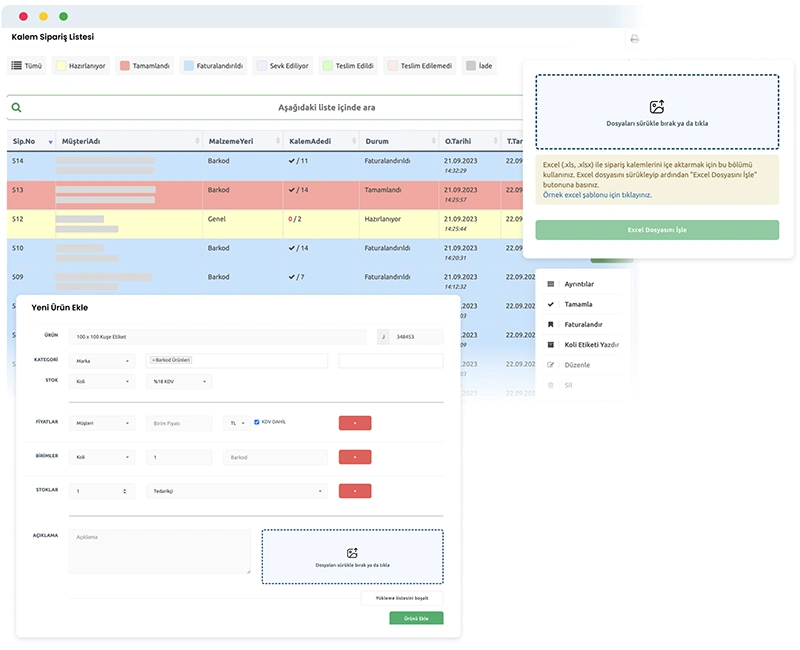This screenshot has width=800, height=650.
Task: Click the Stoklar quantity stepper arrows
Action: click(x=124, y=491)
